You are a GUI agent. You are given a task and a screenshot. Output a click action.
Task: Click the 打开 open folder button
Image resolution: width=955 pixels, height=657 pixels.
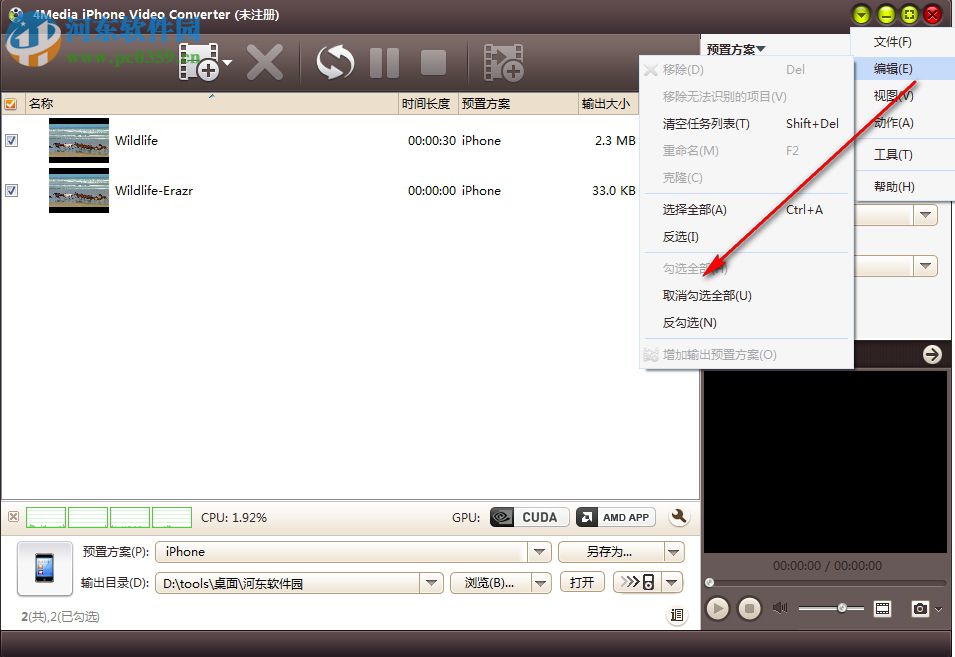click(582, 581)
